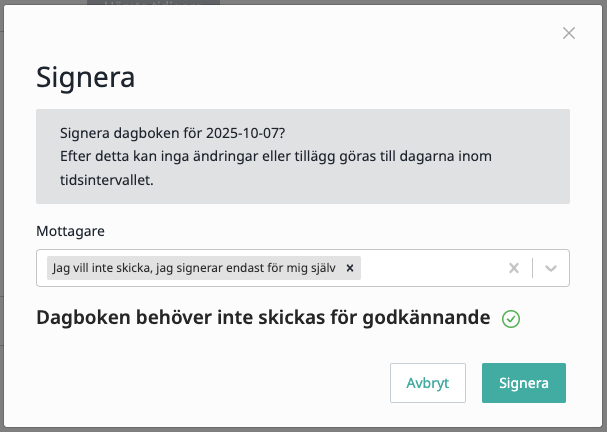
Task: Focus the empty area of Mottagare field
Action: tap(430, 268)
